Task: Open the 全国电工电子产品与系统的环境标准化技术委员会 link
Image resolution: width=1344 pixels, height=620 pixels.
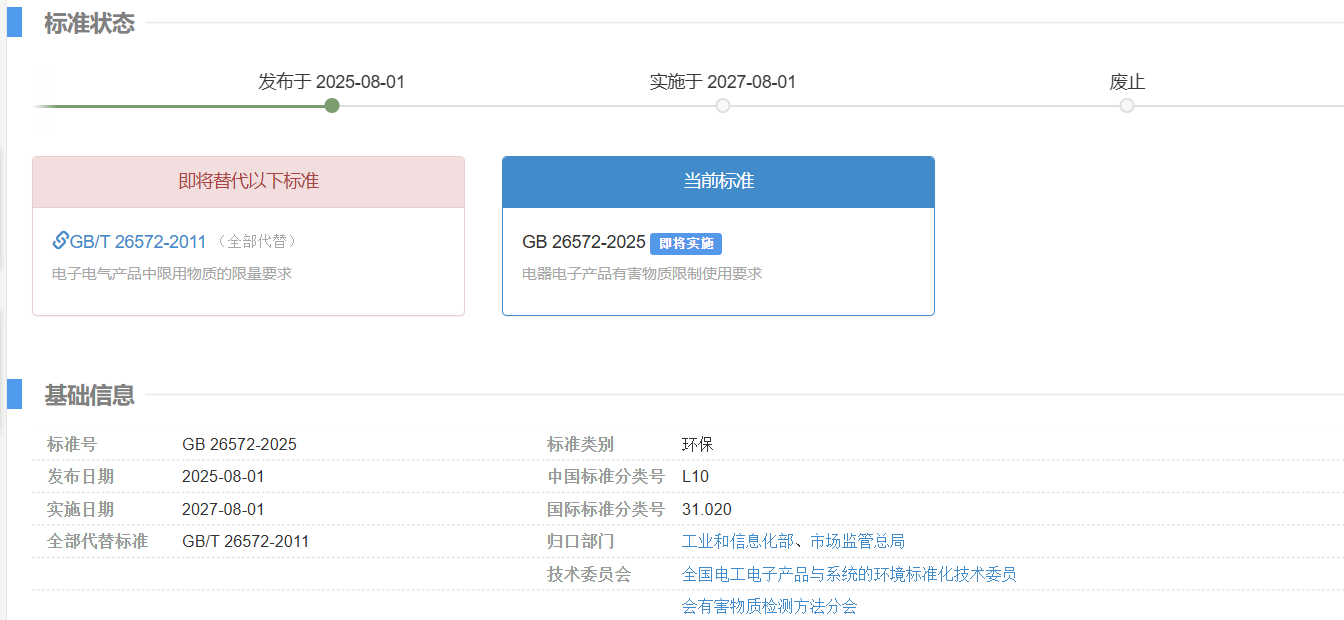Action: [849, 574]
